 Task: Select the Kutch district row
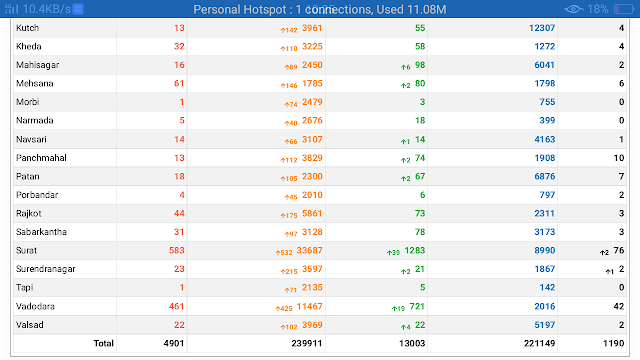tap(320, 28)
